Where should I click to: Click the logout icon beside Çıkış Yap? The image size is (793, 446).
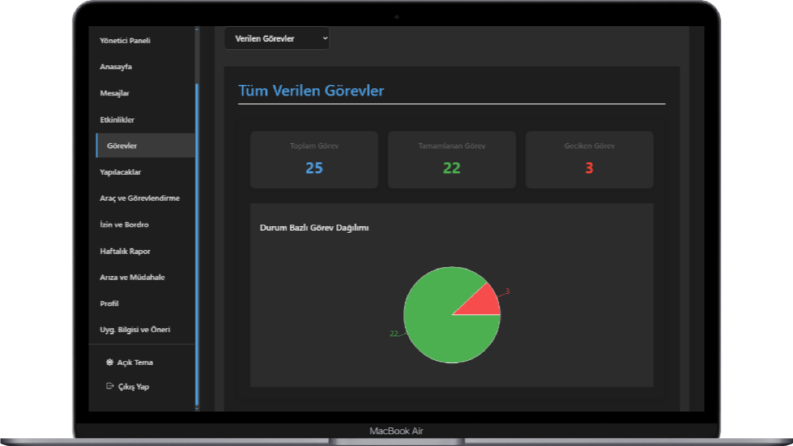click(109, 386)
